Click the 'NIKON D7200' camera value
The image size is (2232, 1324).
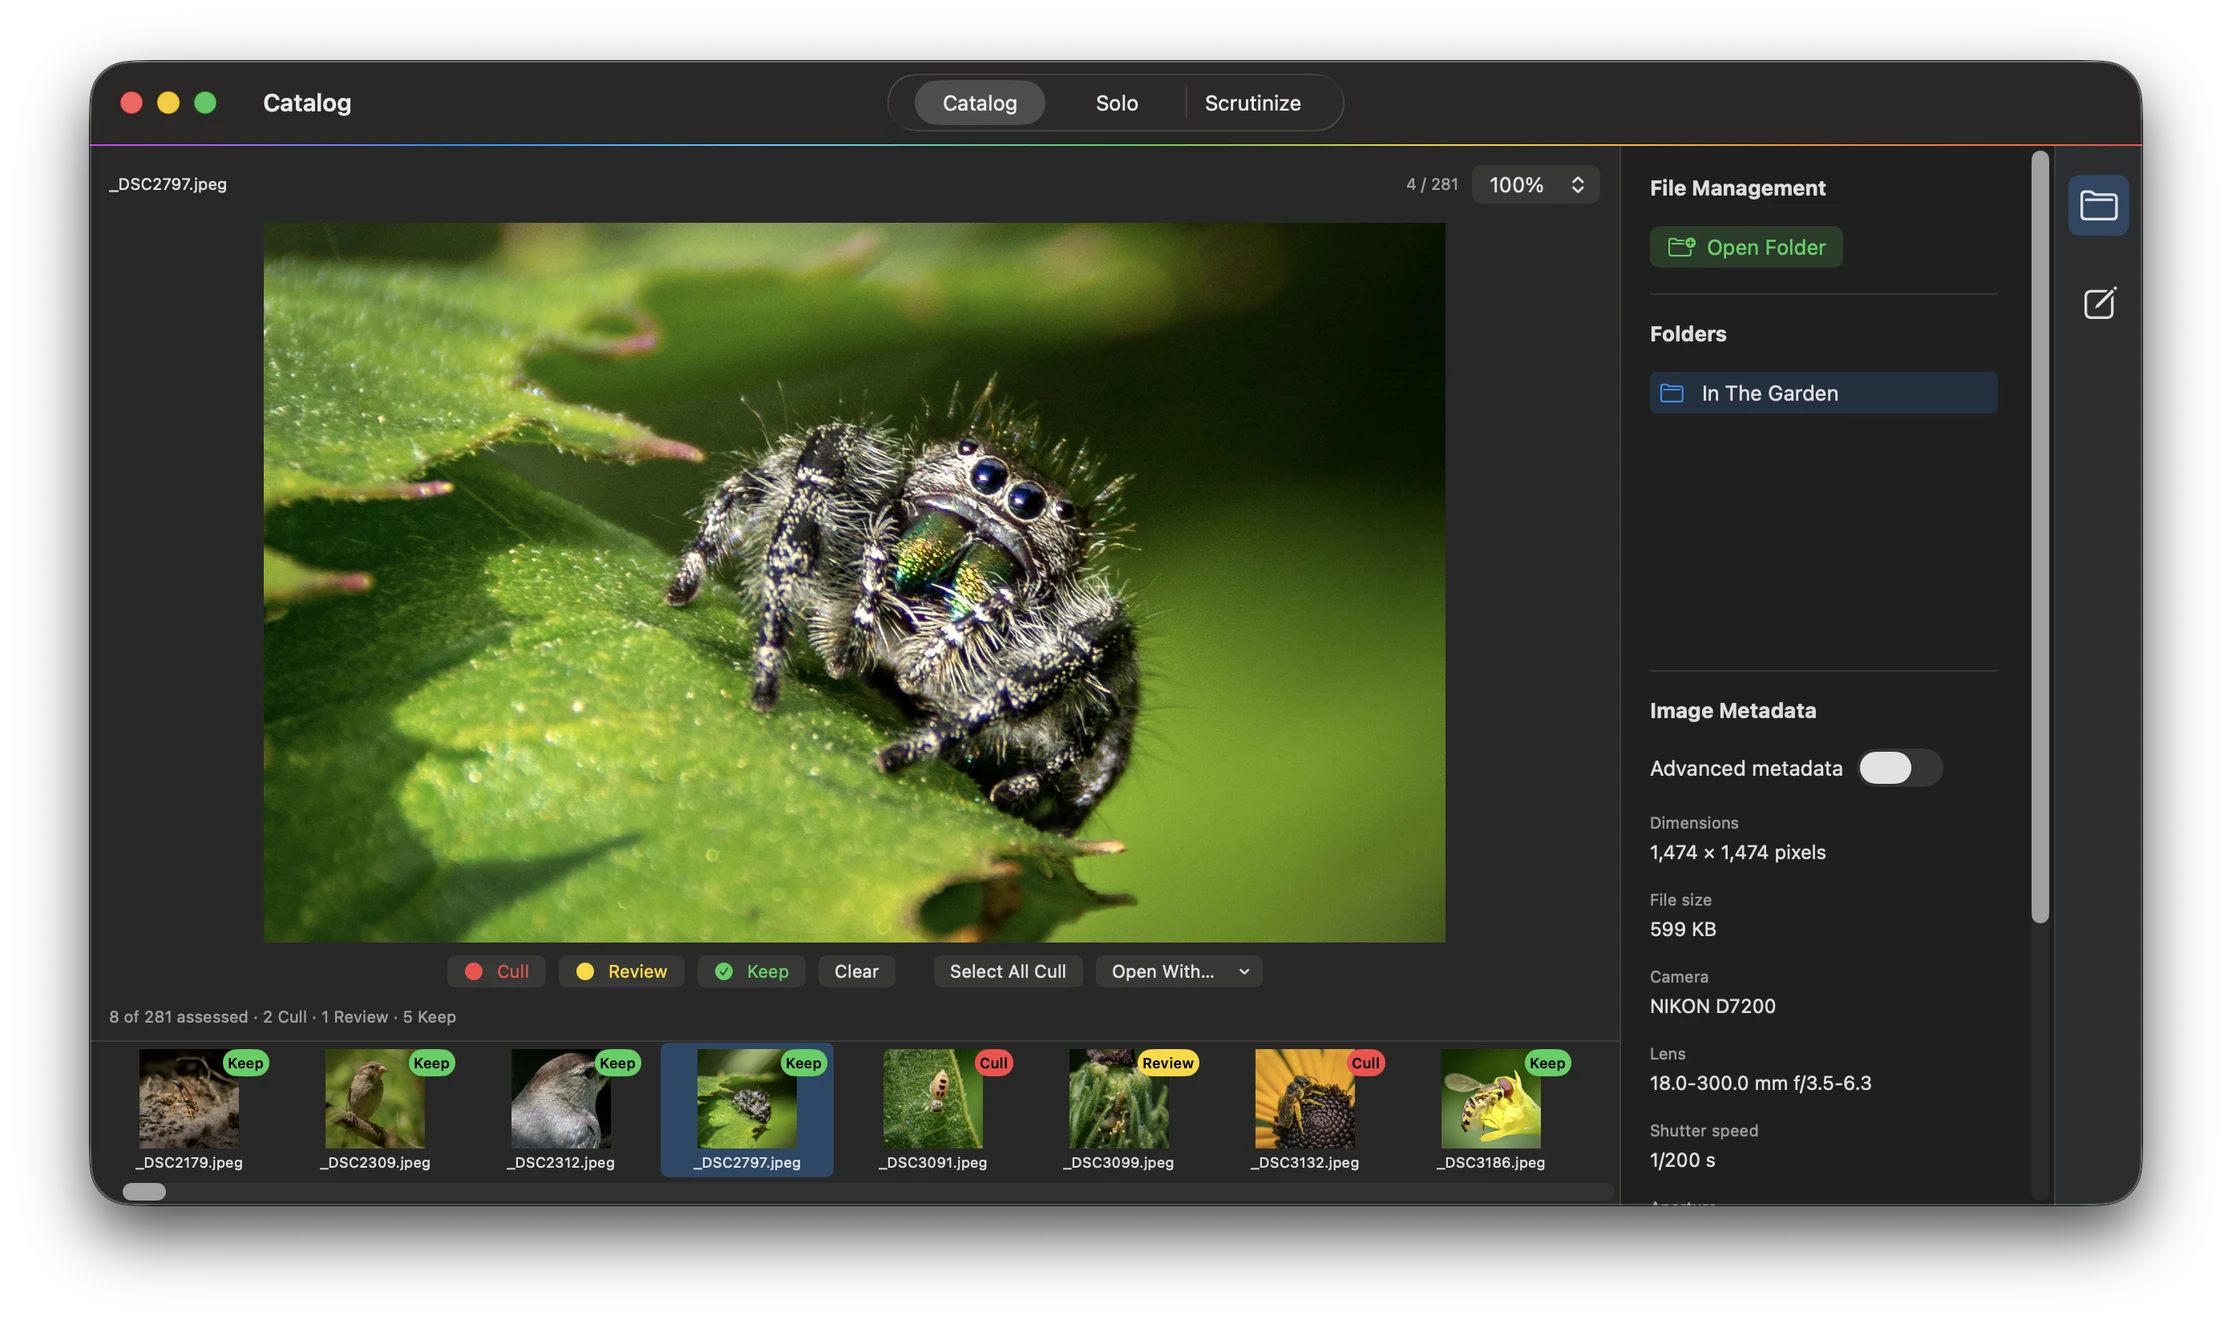click(1712, 1006)
